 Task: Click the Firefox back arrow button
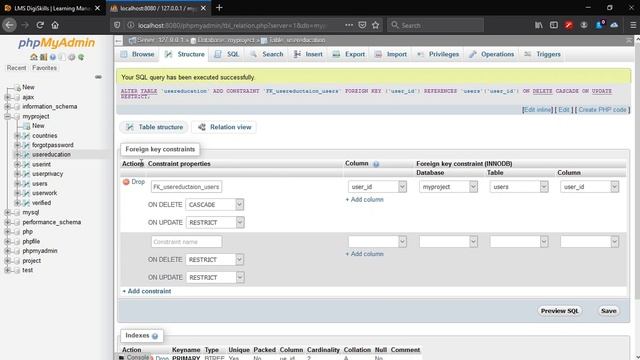pos(9,25)
